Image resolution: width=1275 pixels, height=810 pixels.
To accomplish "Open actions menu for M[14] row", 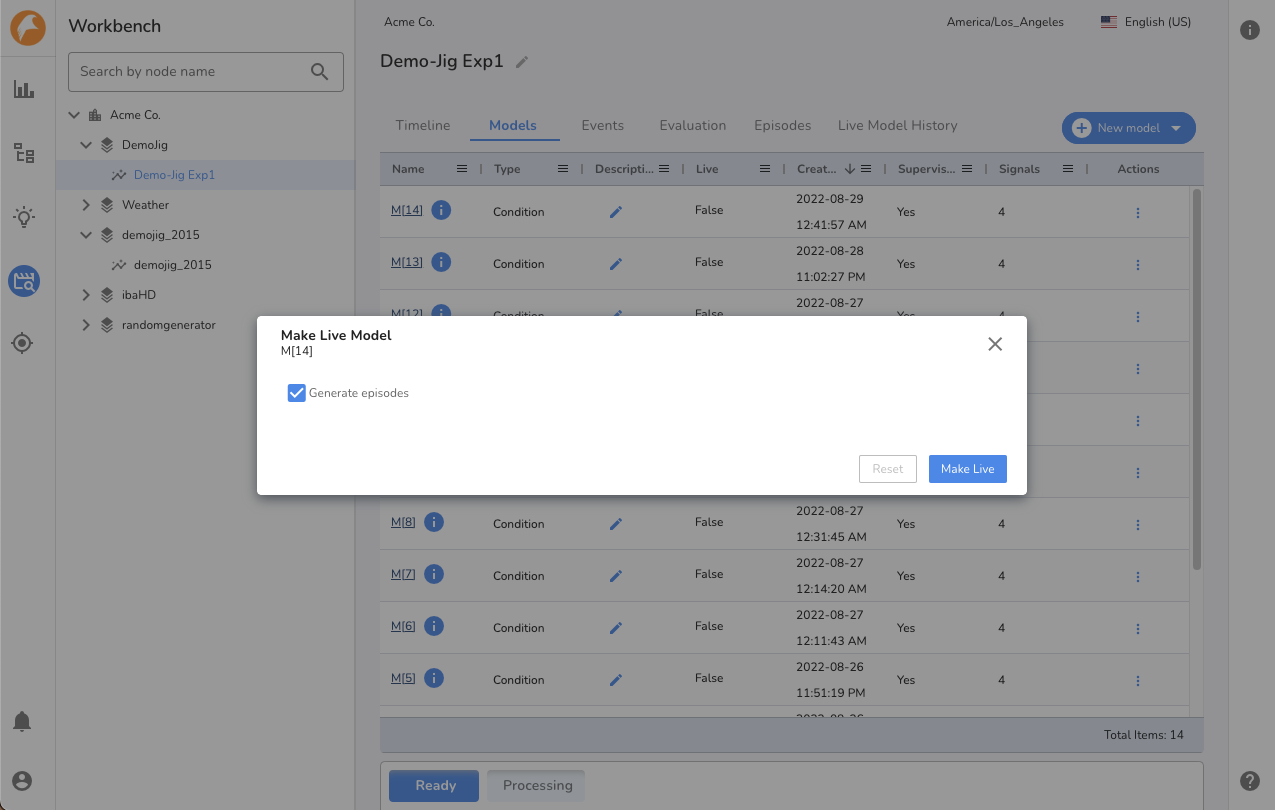I will [x=1138, y=212].
